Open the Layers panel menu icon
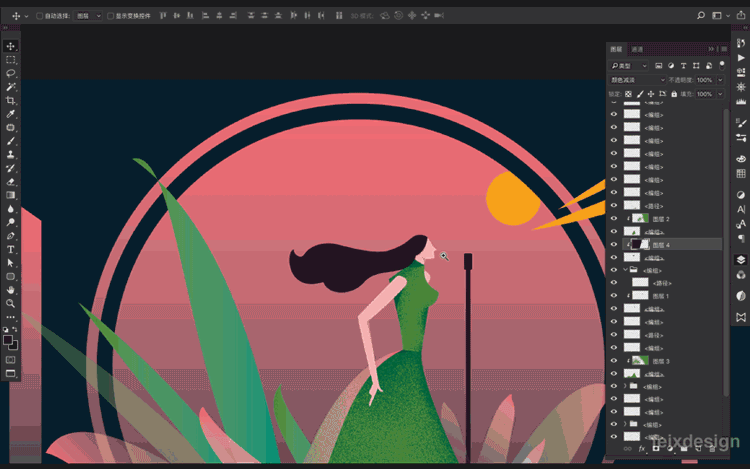Image resolution: width=750 pixels, height=469 pixels. 724,49
